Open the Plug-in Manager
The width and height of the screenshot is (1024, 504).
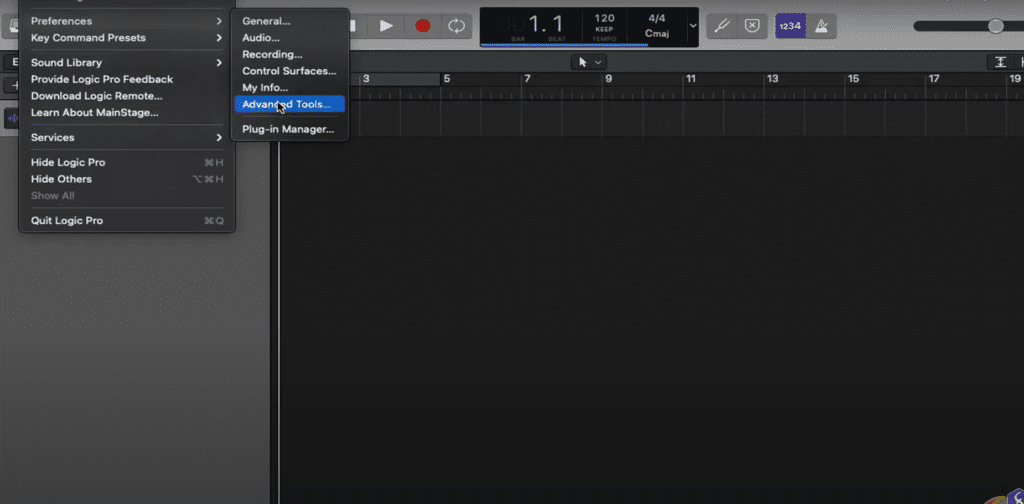pyautogui.click(x=289, y=129)
